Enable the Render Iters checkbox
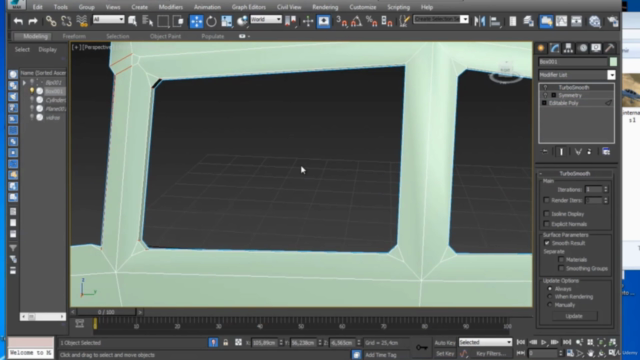This screenshot has width=640, height=360. click(547, 200)
